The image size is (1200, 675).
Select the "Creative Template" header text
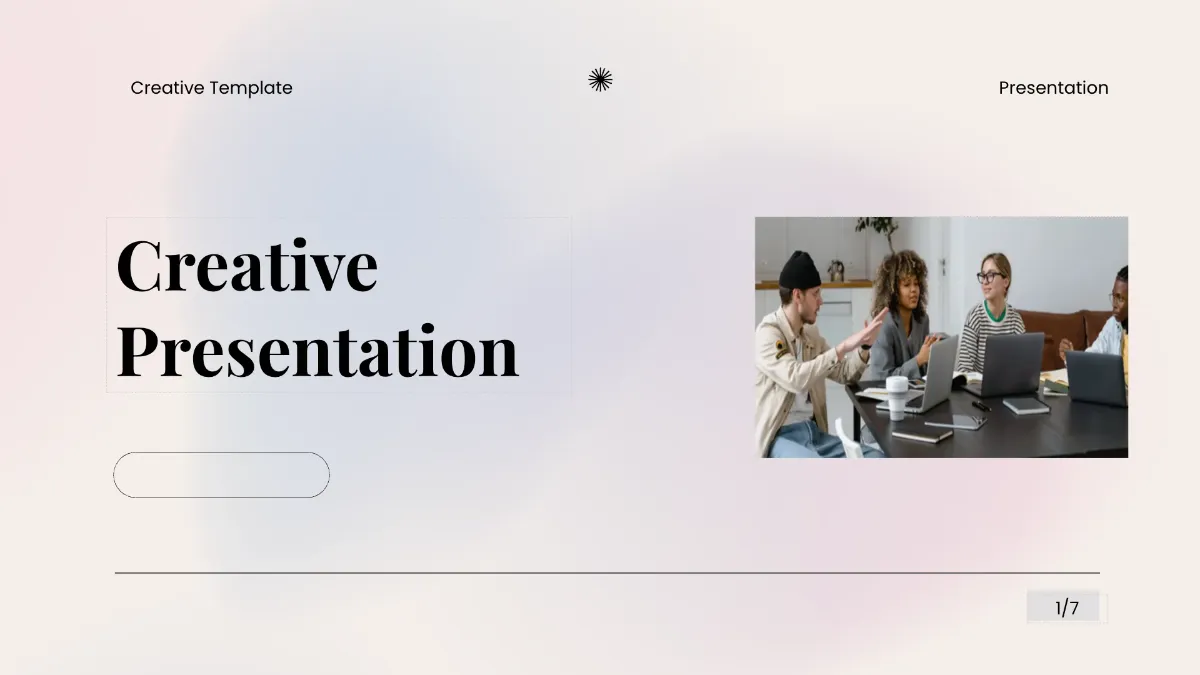pyautogui.click(x=211, y=88)
